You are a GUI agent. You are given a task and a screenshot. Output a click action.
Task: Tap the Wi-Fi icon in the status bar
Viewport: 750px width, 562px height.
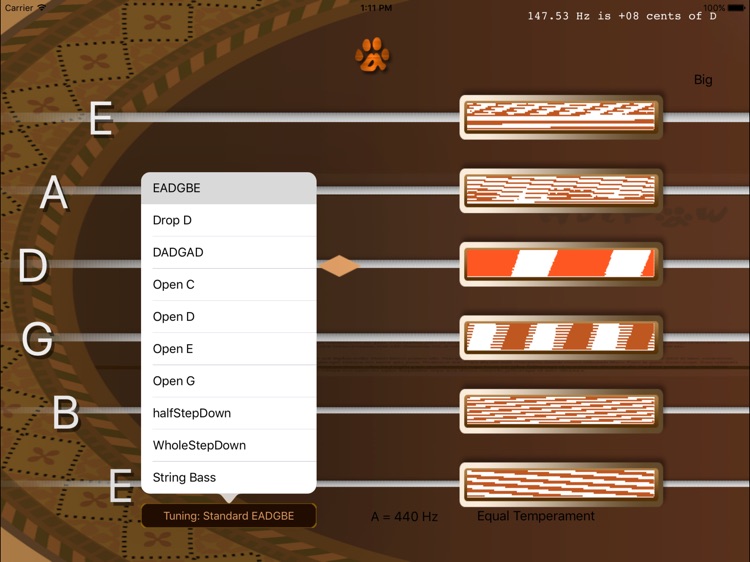tap(42, 8)
